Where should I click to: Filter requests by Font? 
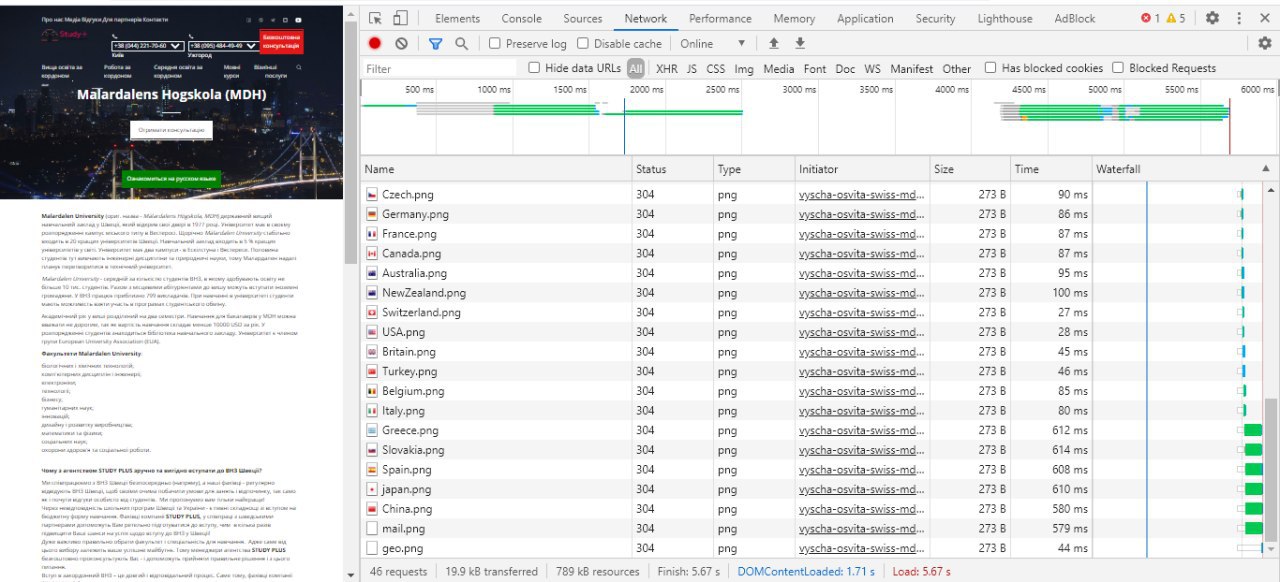point(815,69)
